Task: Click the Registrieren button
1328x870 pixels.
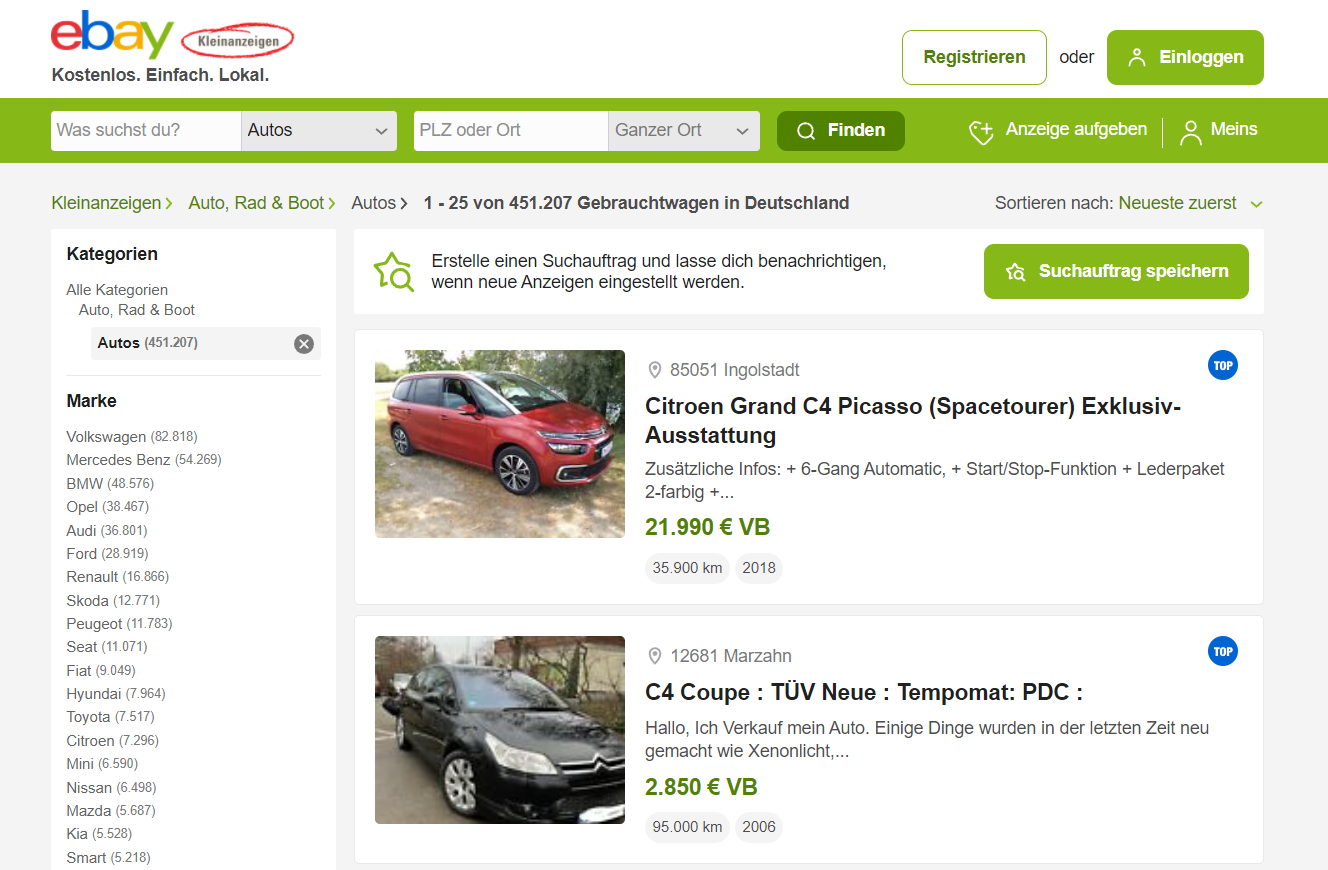Action: click(974, 57)
